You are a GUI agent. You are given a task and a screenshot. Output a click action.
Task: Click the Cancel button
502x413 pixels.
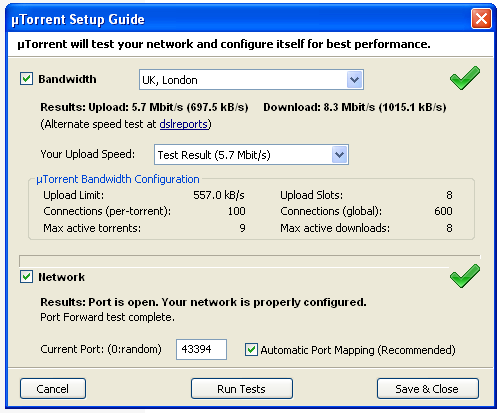[53, 389]
